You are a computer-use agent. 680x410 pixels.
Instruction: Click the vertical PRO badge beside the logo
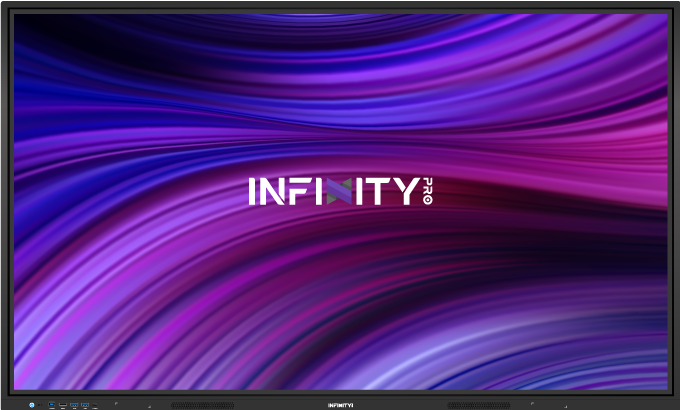428,190
